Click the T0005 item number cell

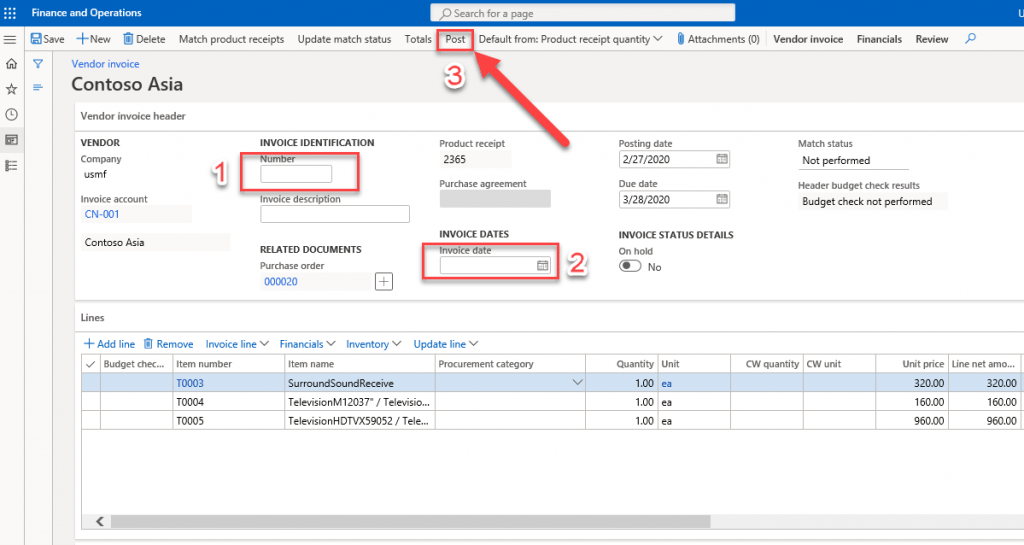coord(229,421)
